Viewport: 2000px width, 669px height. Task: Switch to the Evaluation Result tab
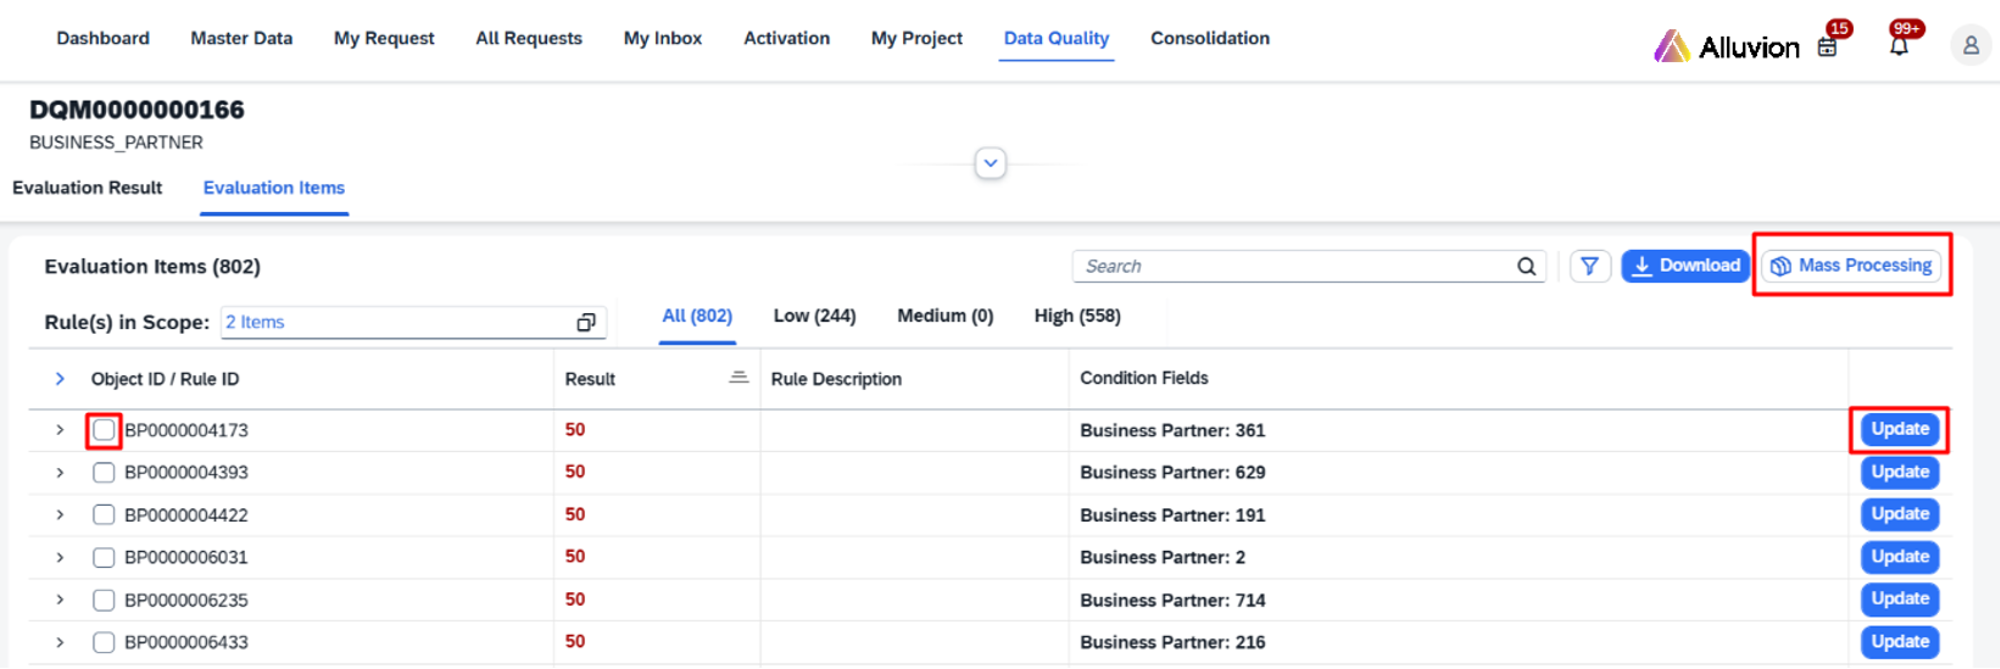87,188
